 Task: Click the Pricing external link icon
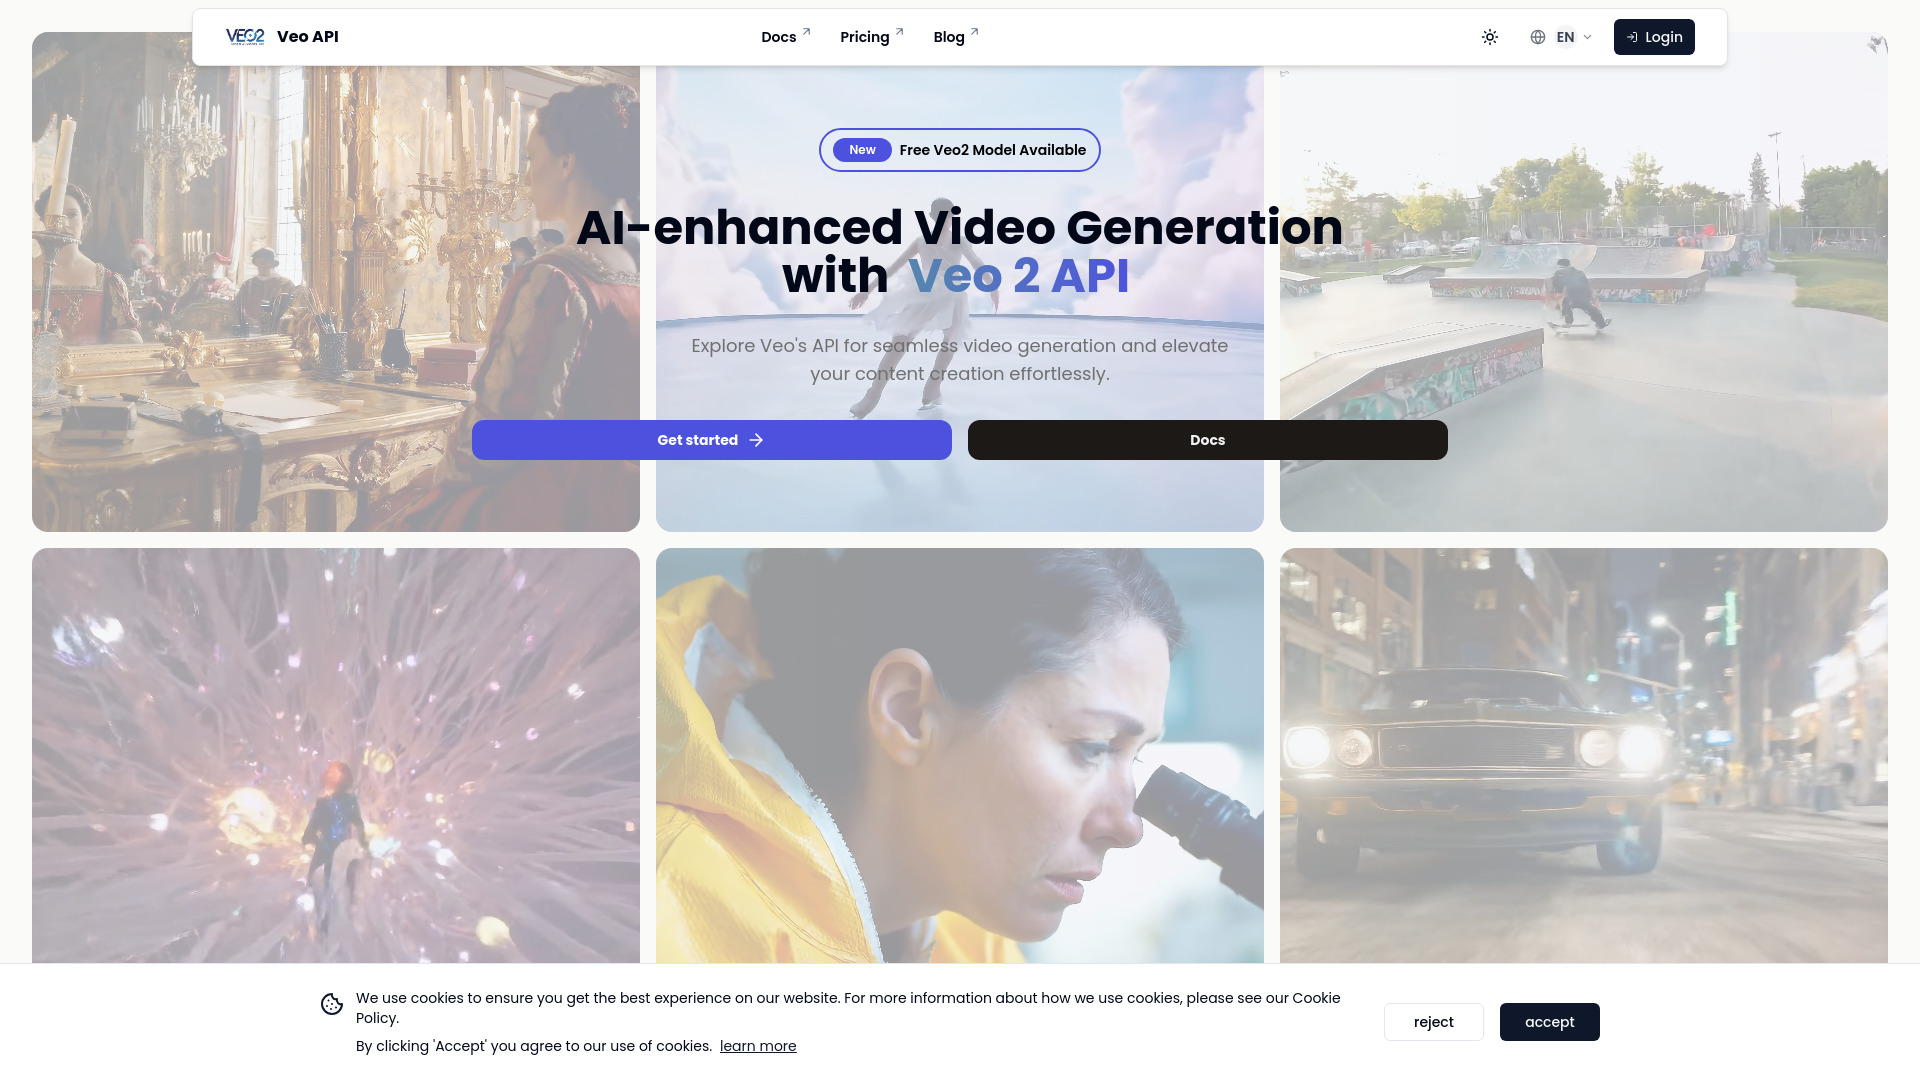click(899, 29)
